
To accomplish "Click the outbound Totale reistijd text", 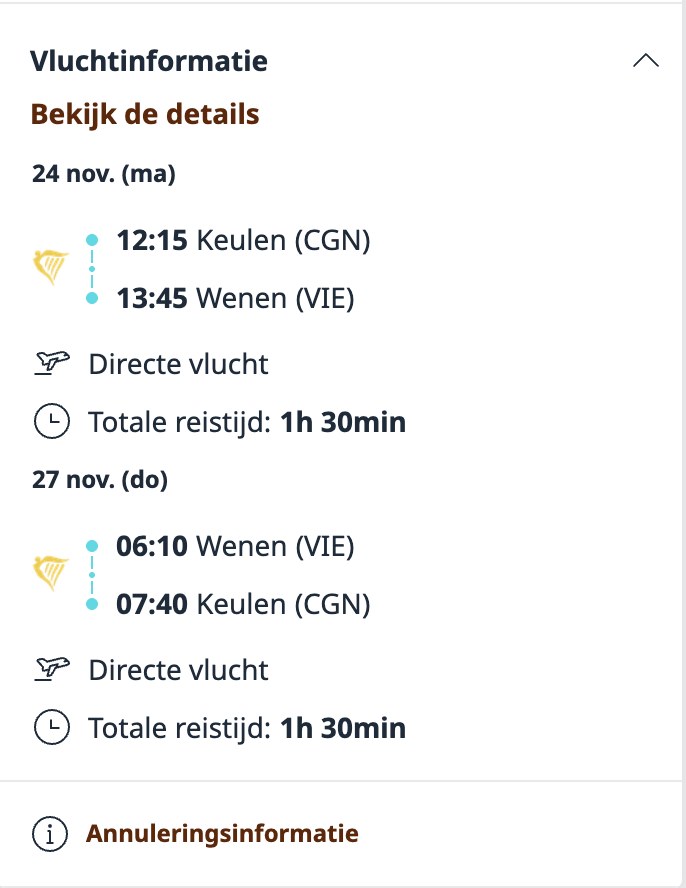I will [x=247, y=423].
